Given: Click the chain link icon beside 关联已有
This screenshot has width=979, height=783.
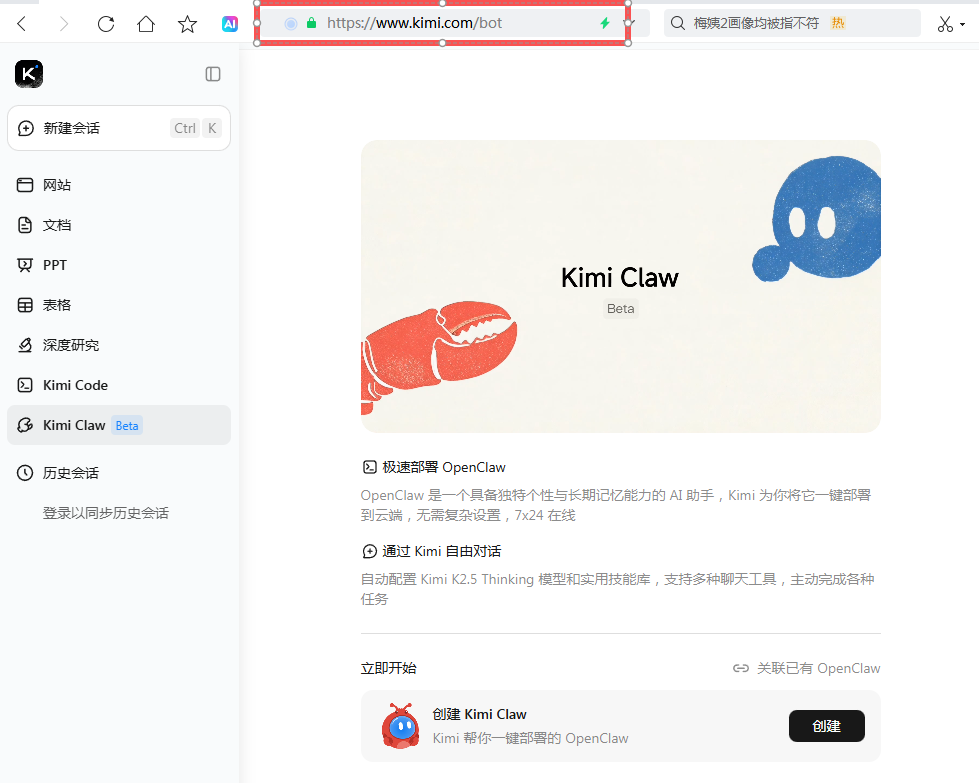Looking at the screenshot, I should tap(740, 668).
